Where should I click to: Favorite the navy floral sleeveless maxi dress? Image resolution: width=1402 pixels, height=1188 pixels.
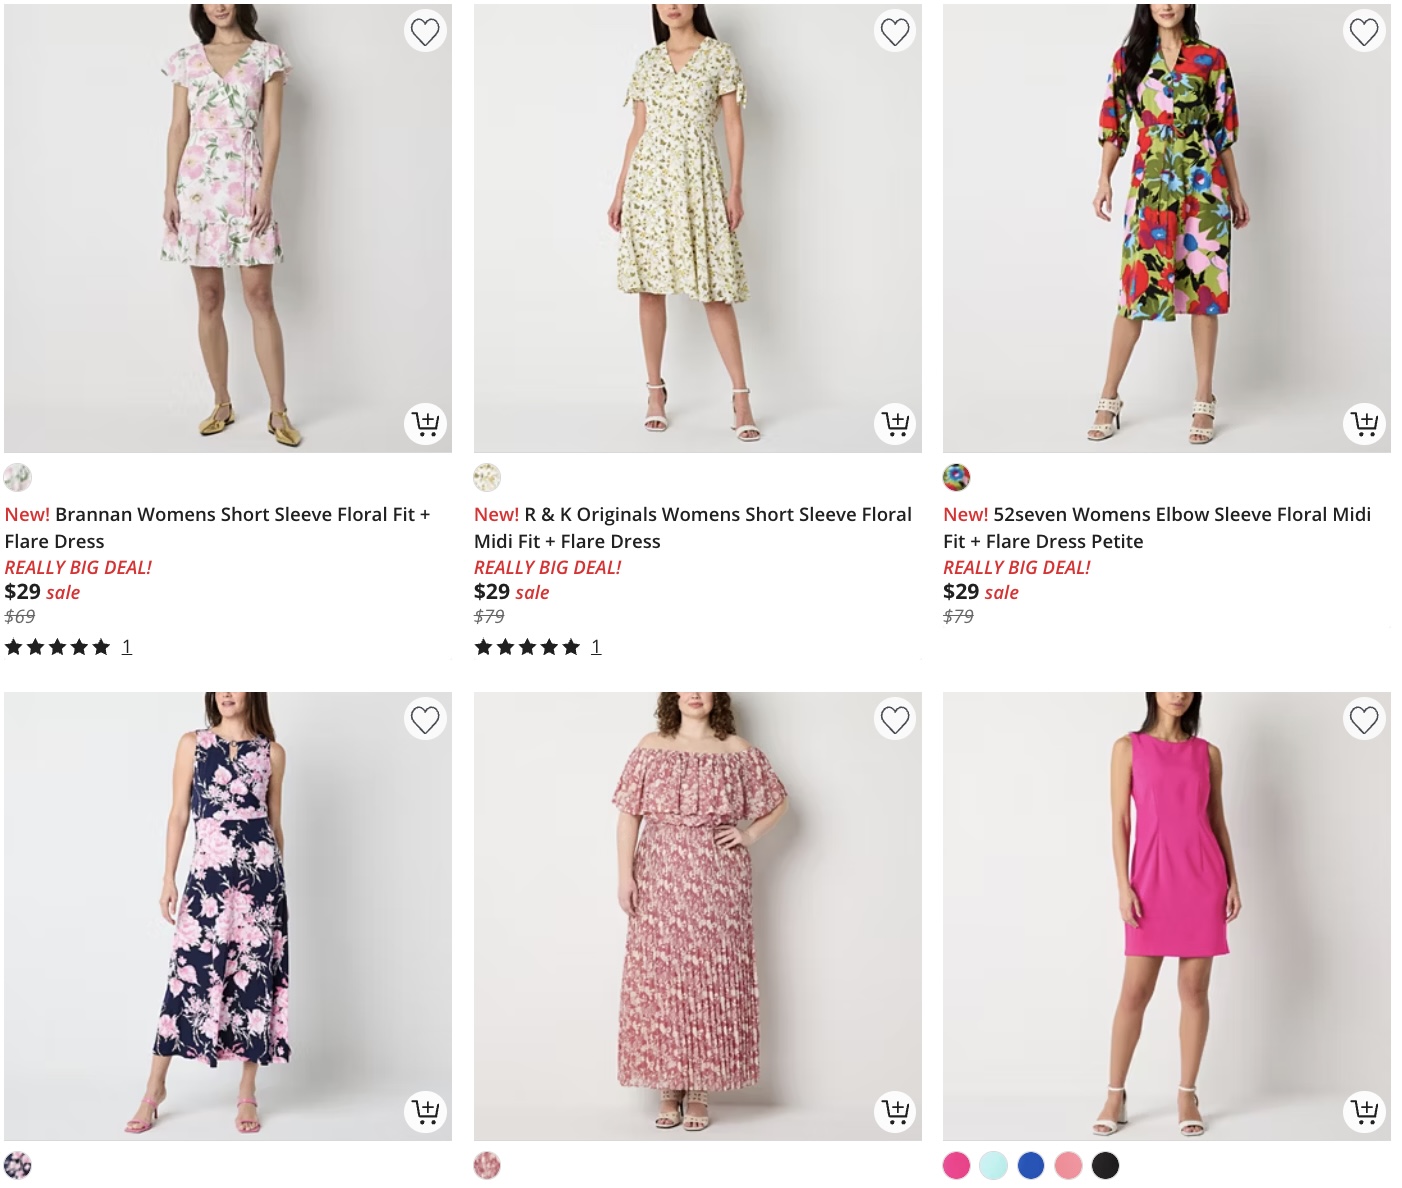[425, 718]
